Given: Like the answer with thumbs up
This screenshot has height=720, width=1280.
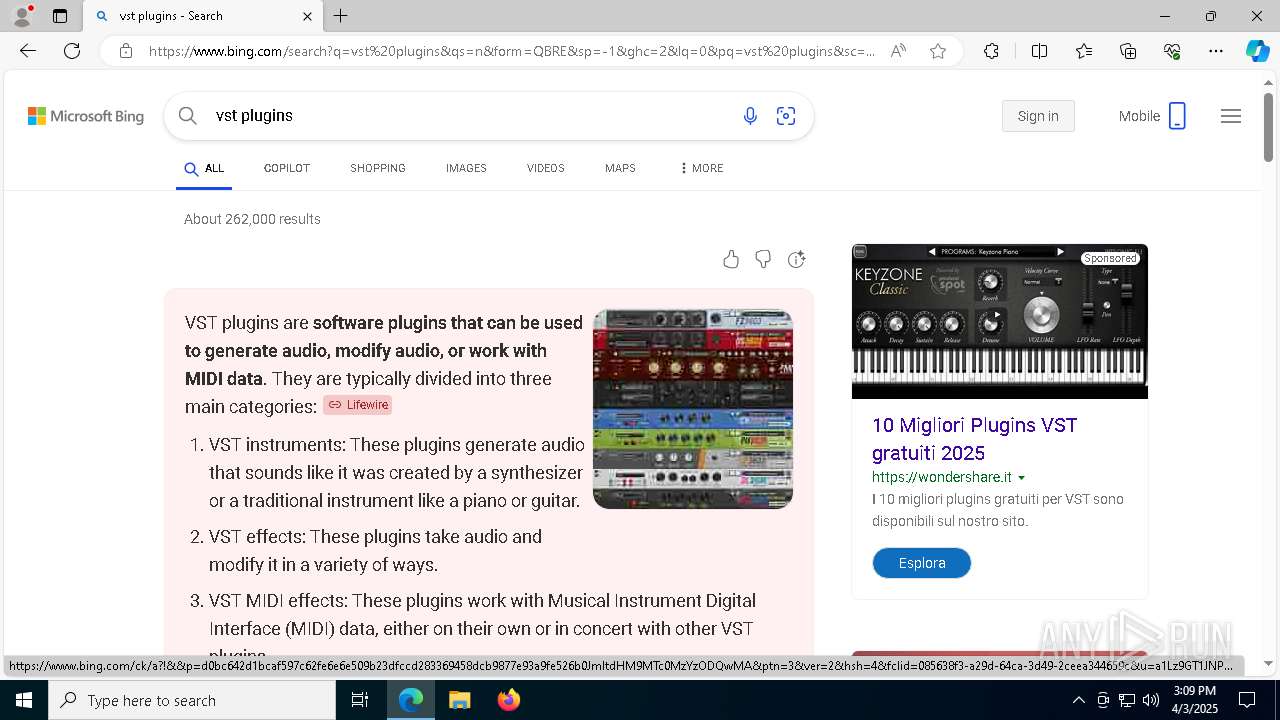Looking at the screenshot, I should (x=731, y=260).
